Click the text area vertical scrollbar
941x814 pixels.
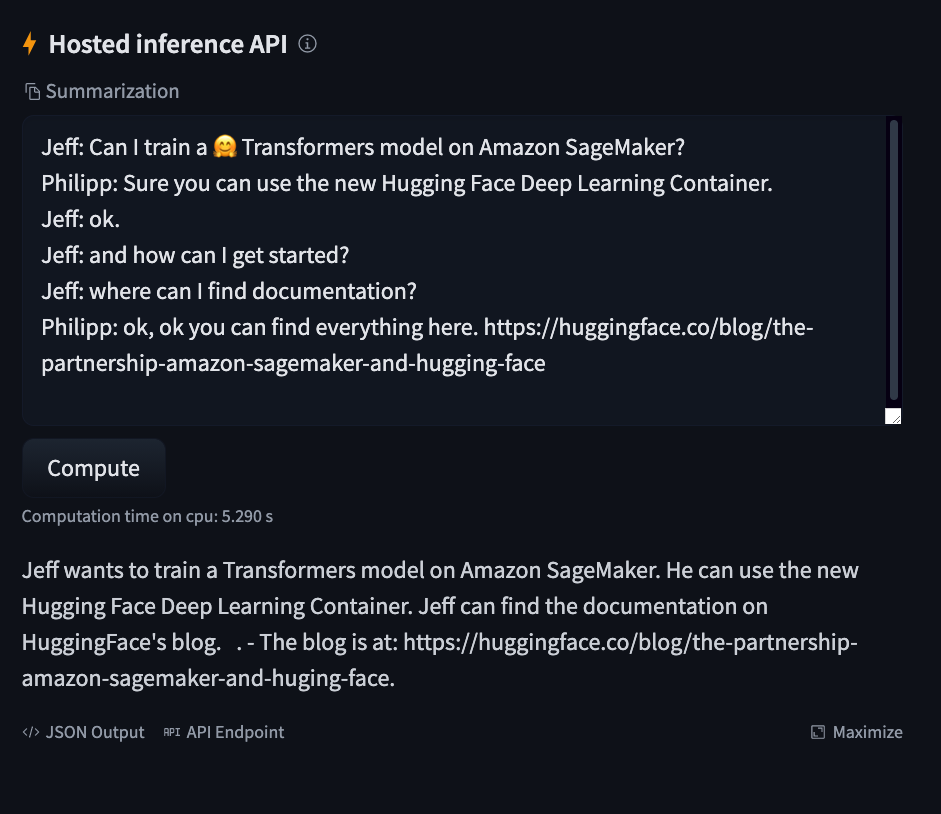[x=893, y=260]
